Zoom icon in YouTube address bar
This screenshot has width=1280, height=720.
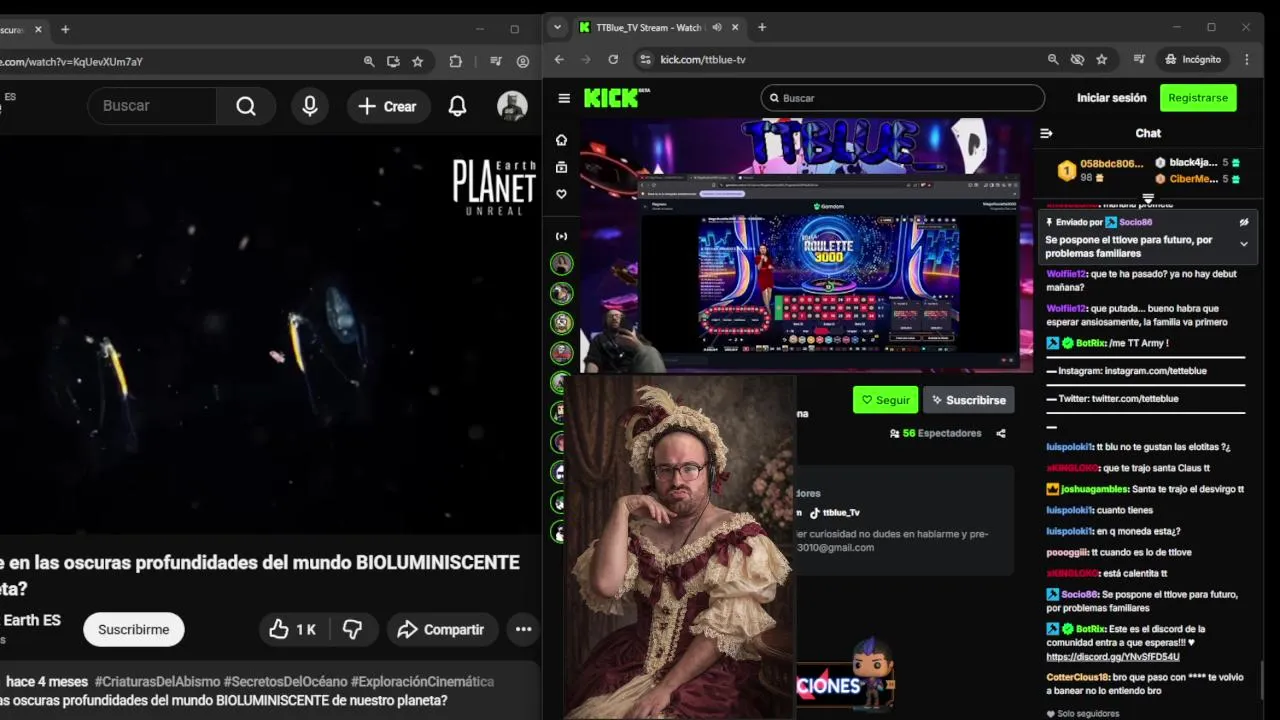click(x=369, y=62)
